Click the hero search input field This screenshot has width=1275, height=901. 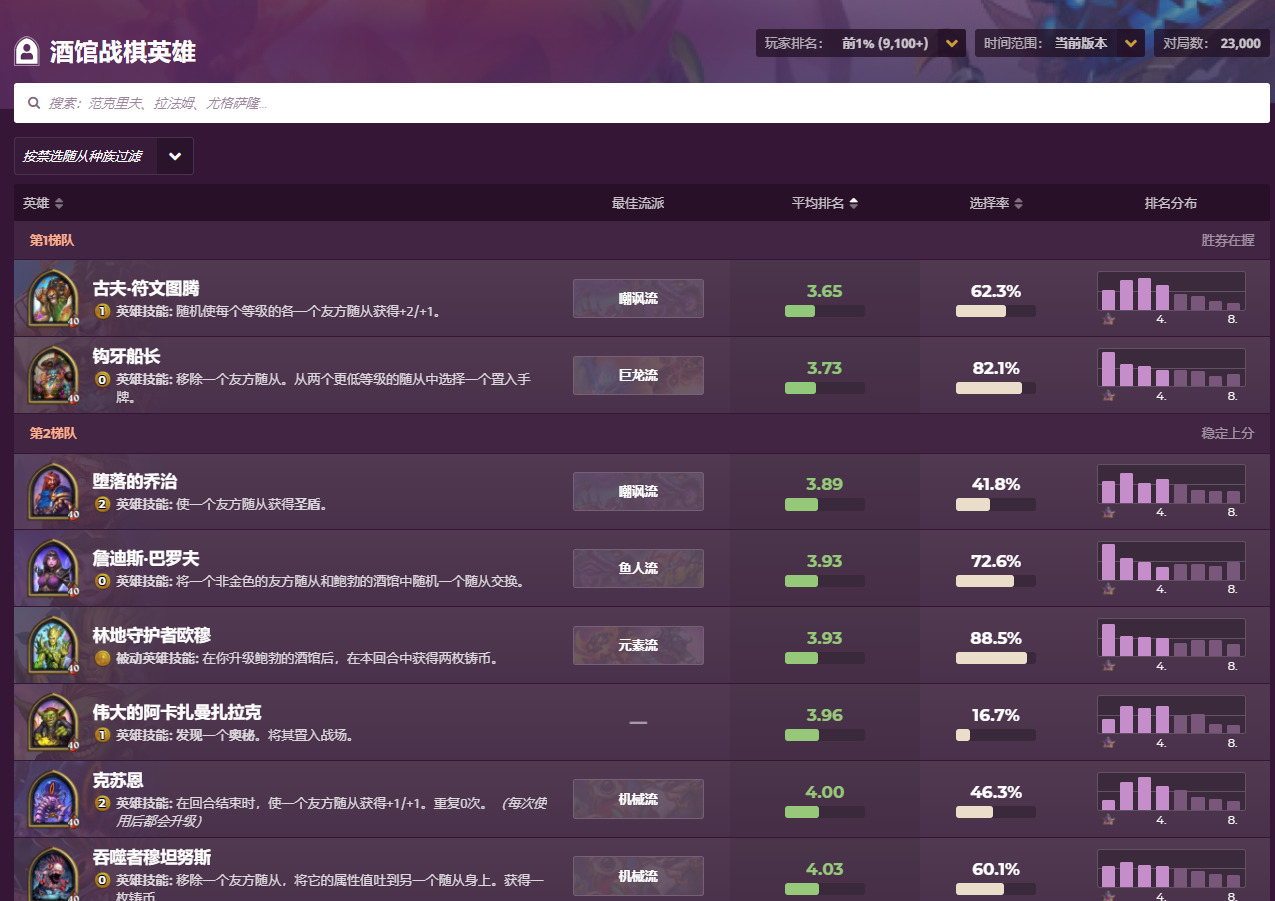coord(650,103)
